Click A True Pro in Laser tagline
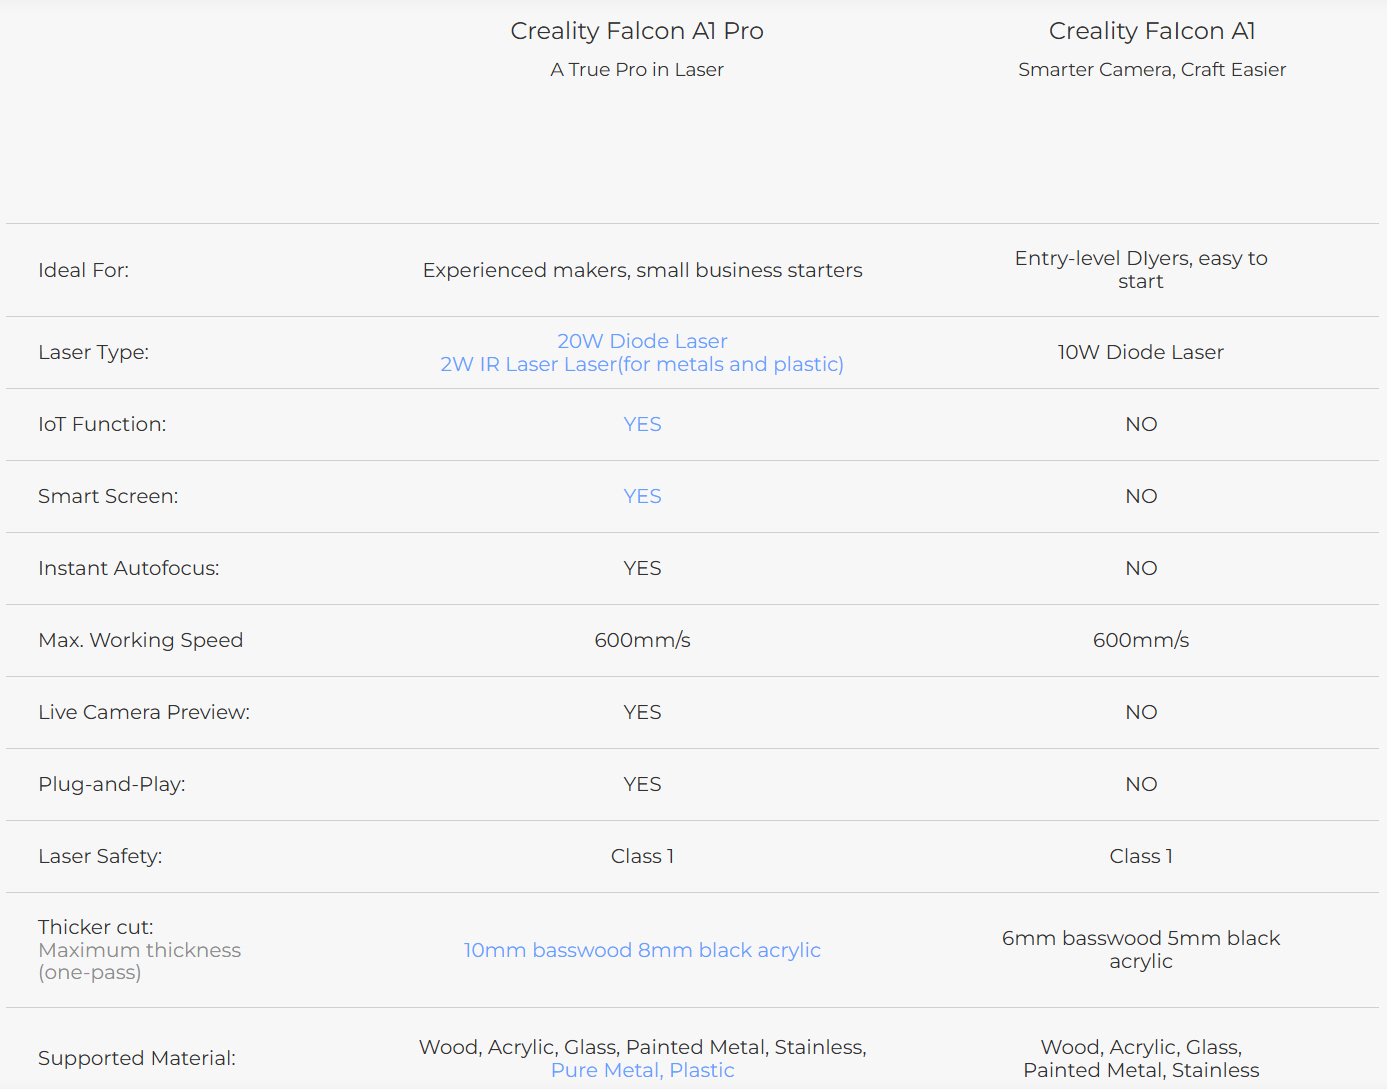1387x1089 pixels. click(x=637, y=70)
